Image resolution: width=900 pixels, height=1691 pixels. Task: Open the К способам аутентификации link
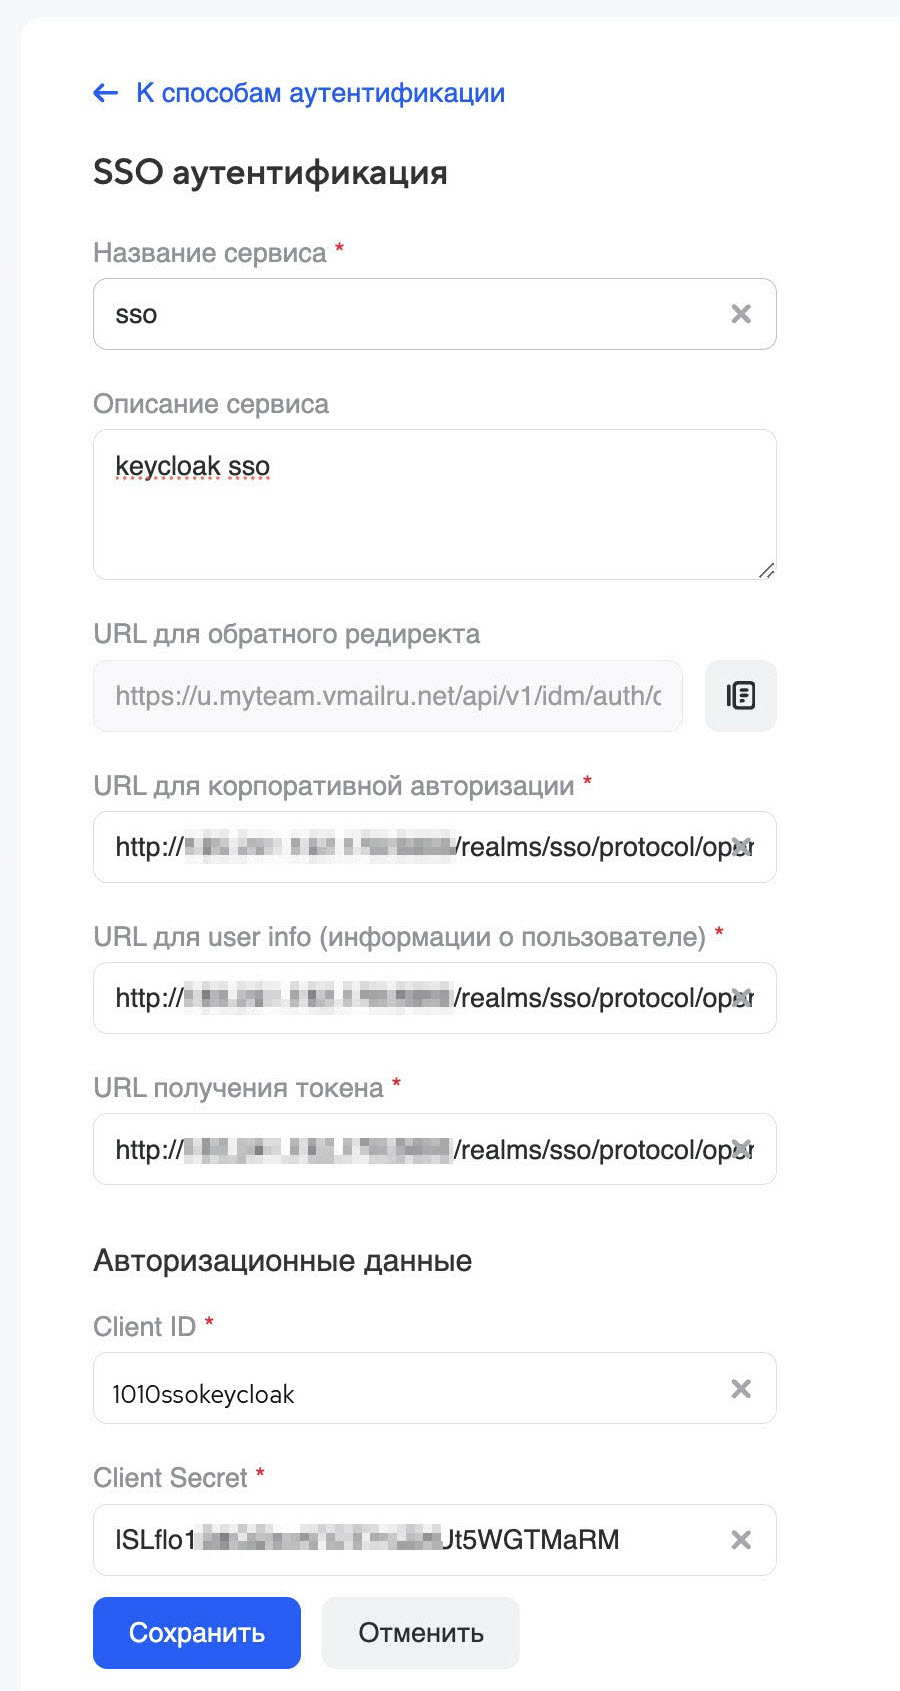320,93
